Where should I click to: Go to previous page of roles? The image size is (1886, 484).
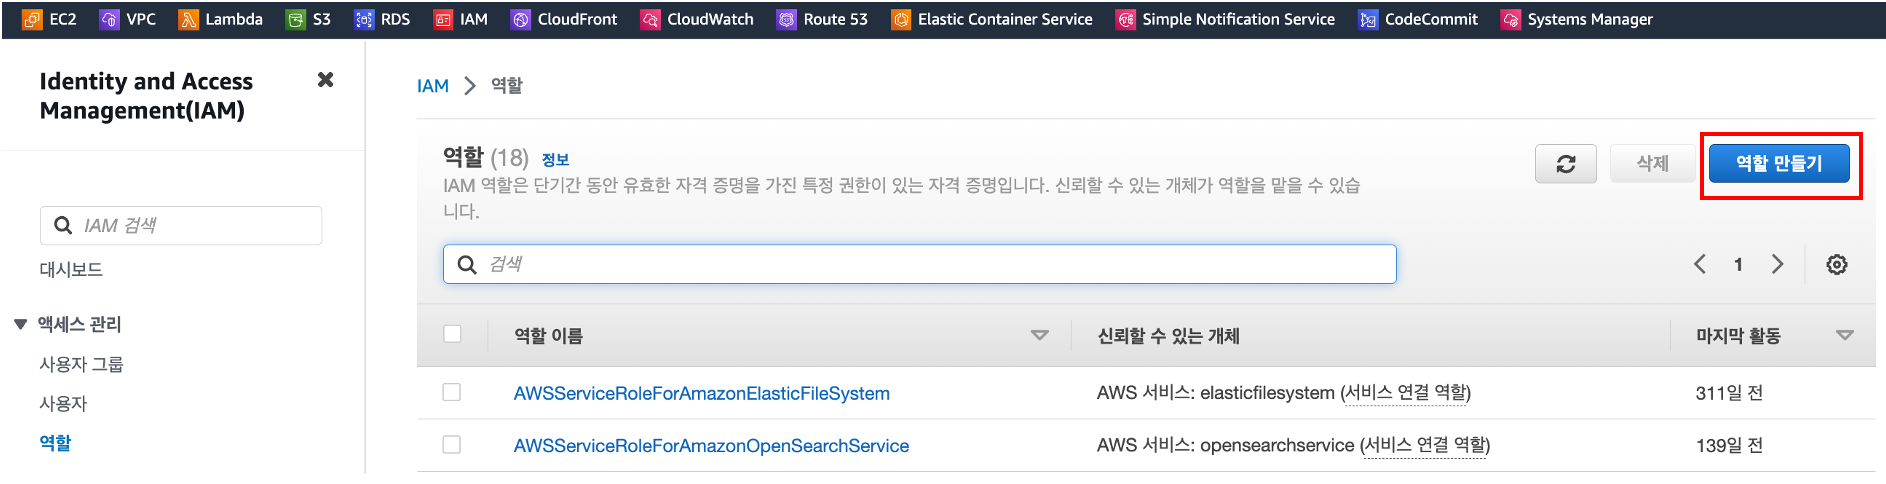point(1700,264)
